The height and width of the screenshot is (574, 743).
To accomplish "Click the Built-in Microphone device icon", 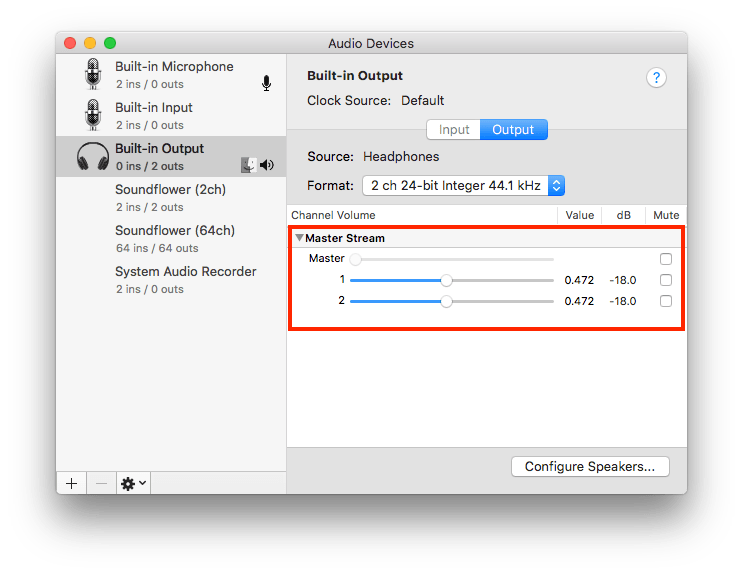I will pyautogui.click(x=93, y=75).
